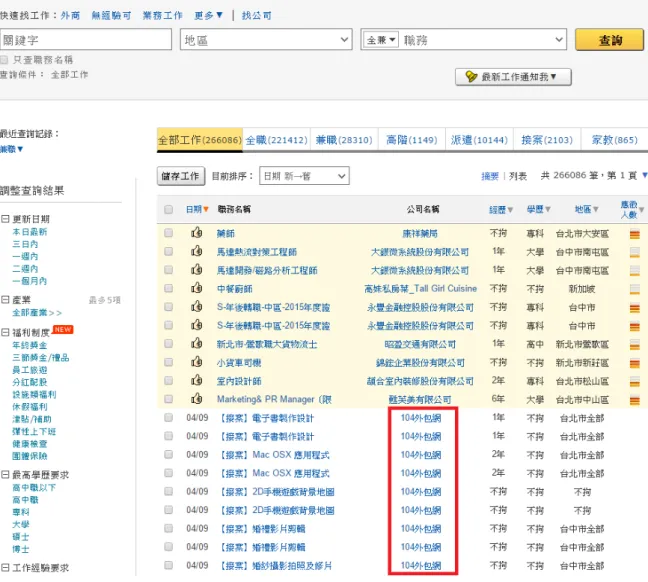648x582 pixels.
Task: Check the 只查職務名稱 checkbox
Action: click(5, 60)
